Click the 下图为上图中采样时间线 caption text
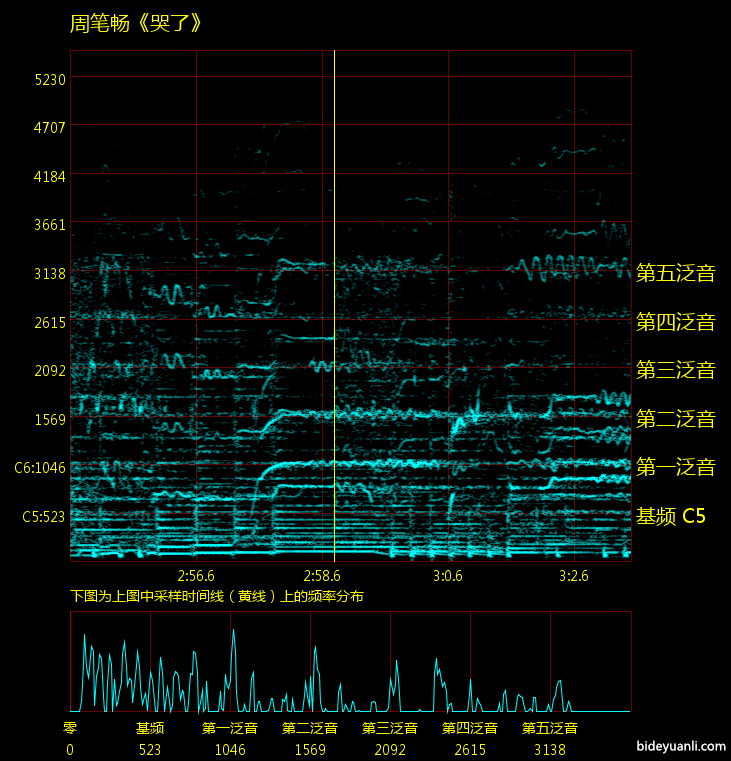This screenshot has height=761, width=731. [216, 596]
